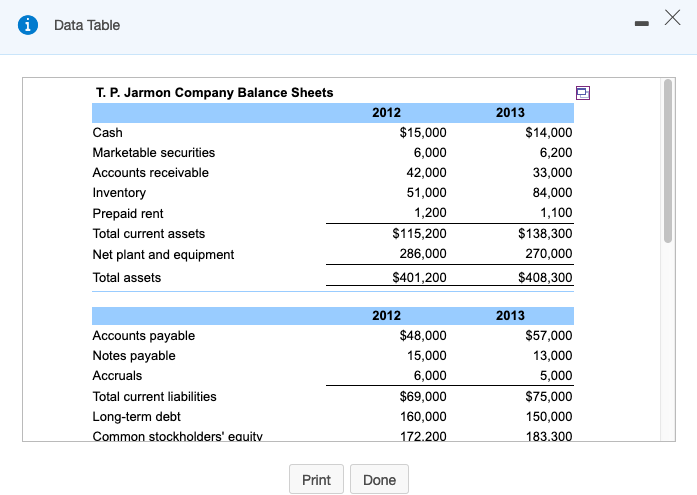The image size is (697, 495).
Task: Select the Accruals row label
Action: point(117,375)
